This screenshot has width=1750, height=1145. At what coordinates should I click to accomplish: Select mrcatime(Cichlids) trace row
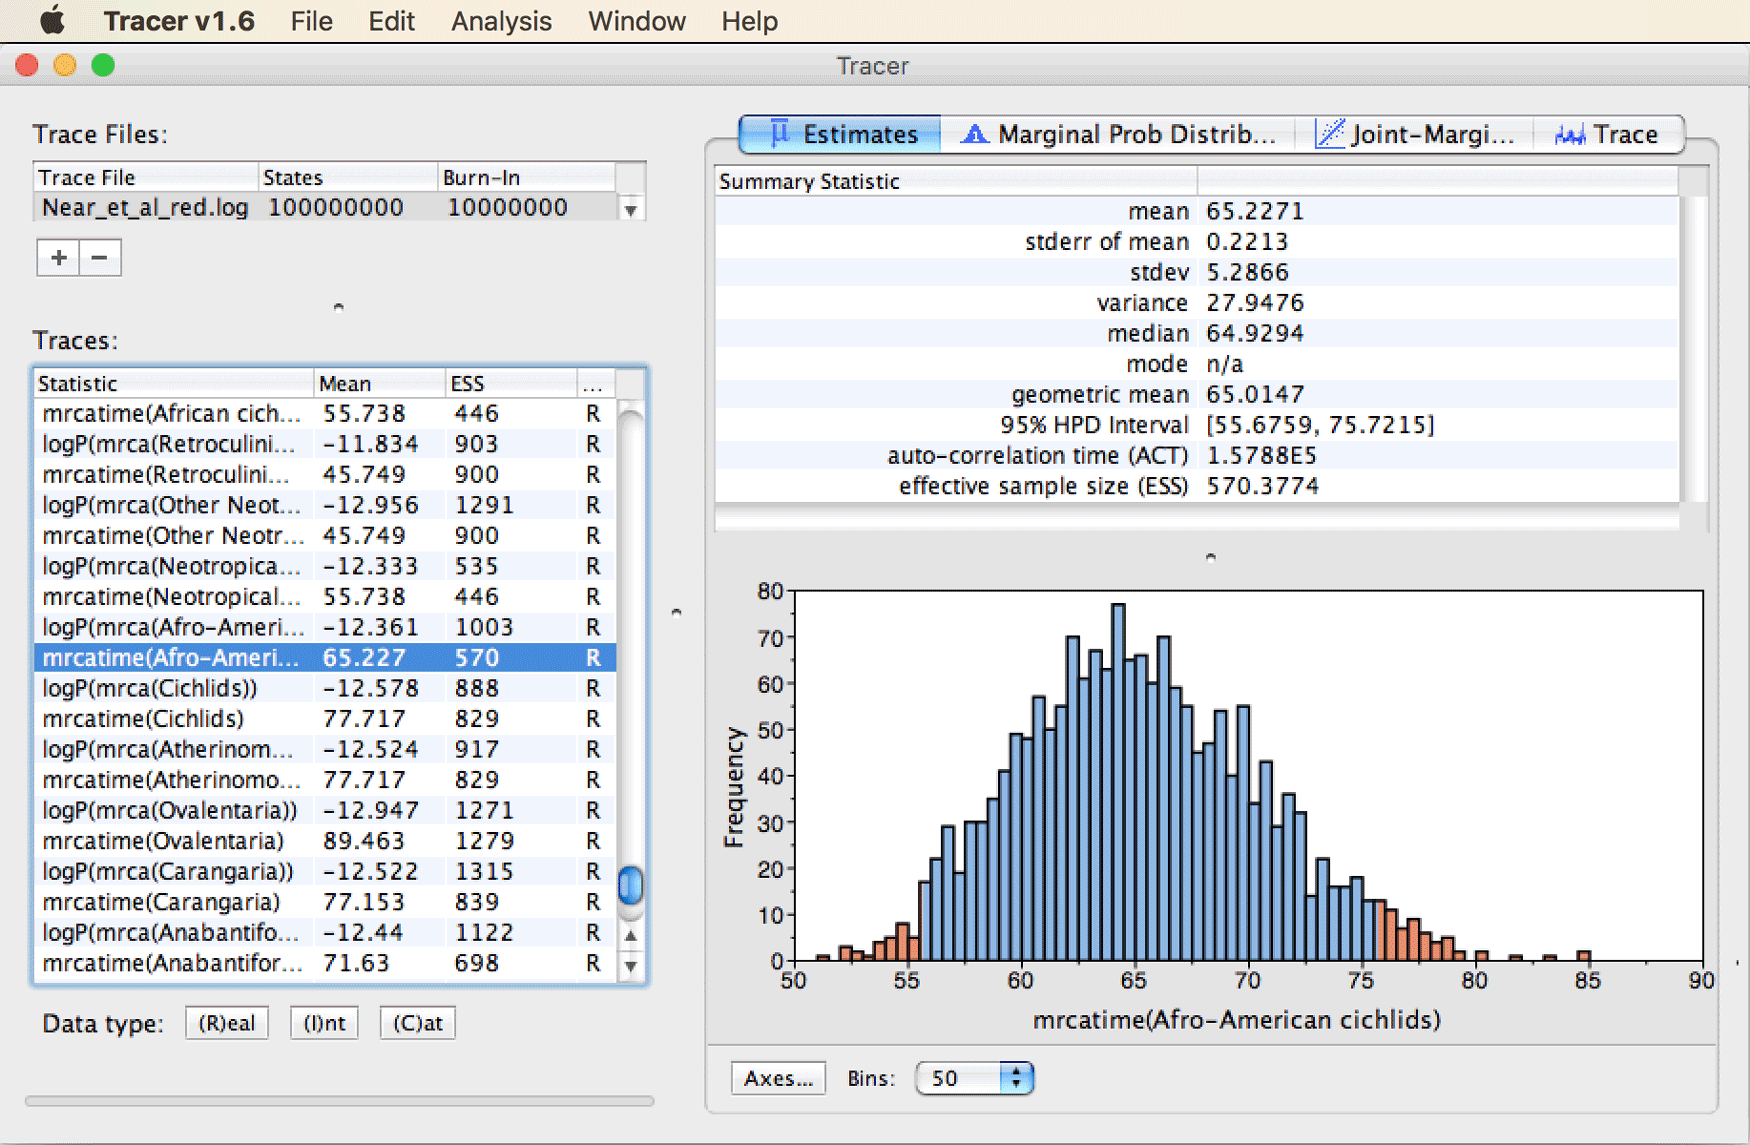[x=325, y=719]
